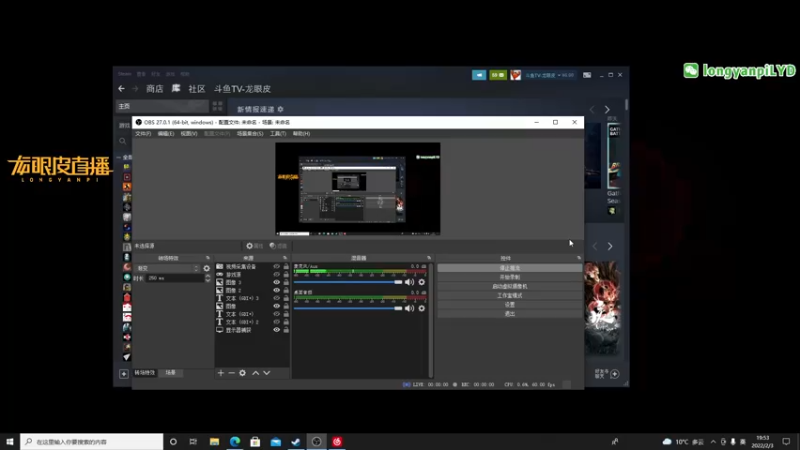Image resolution: width=800 pixels, height=450 pixels.
Task: Click the Windows search box on taskbar
Action: (x=92, y=442)
